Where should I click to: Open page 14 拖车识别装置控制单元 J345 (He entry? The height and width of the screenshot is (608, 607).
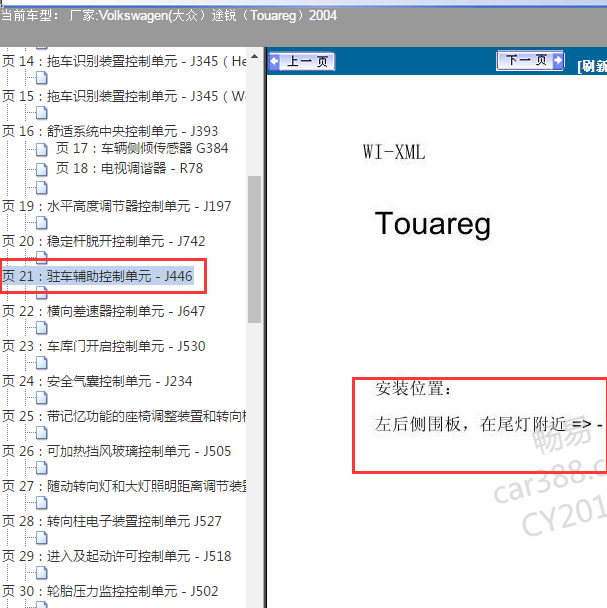click(124, 61)
